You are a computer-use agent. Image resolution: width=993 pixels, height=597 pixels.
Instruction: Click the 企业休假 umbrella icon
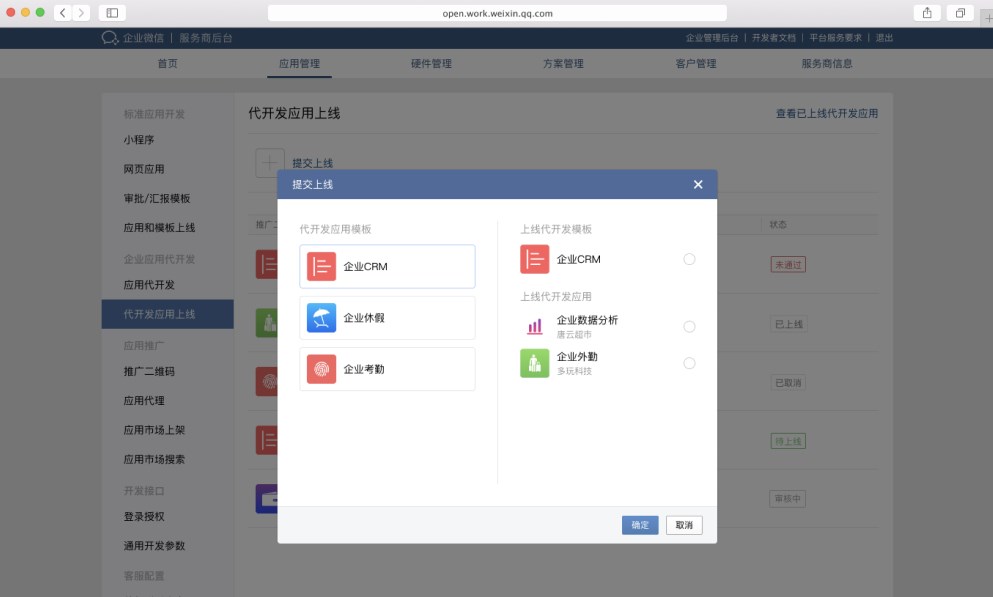pos(322,318)
